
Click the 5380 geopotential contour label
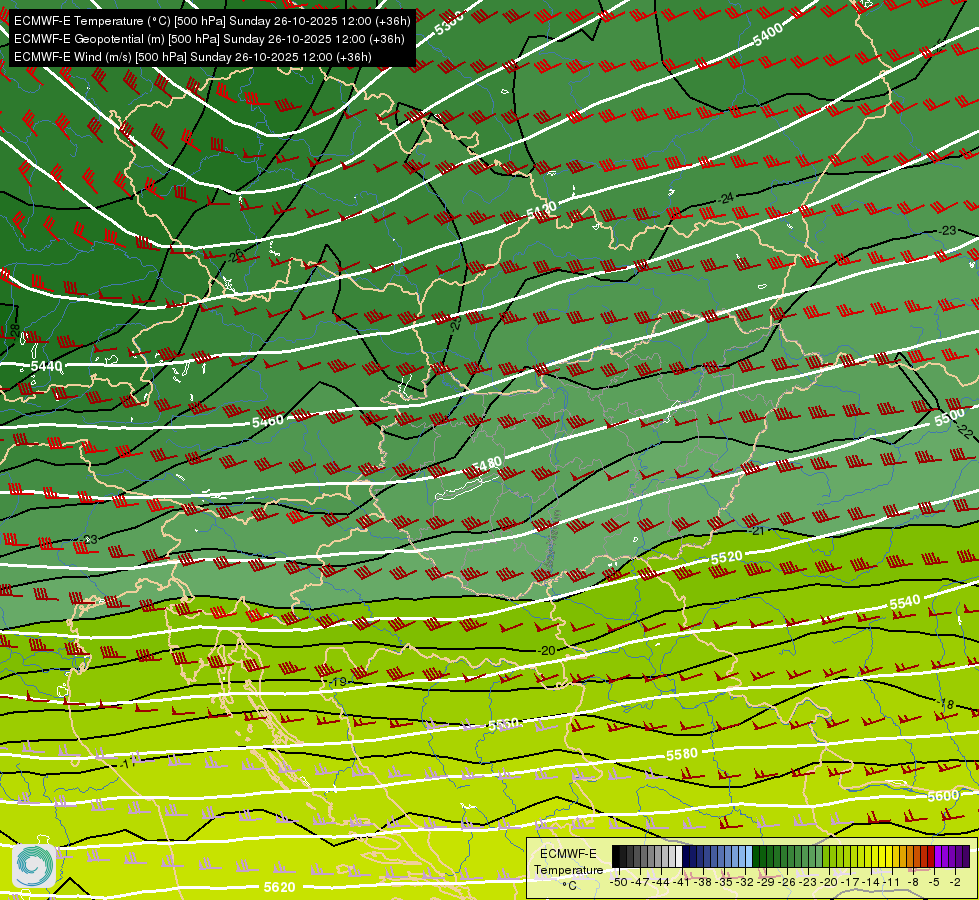(449, 24)
